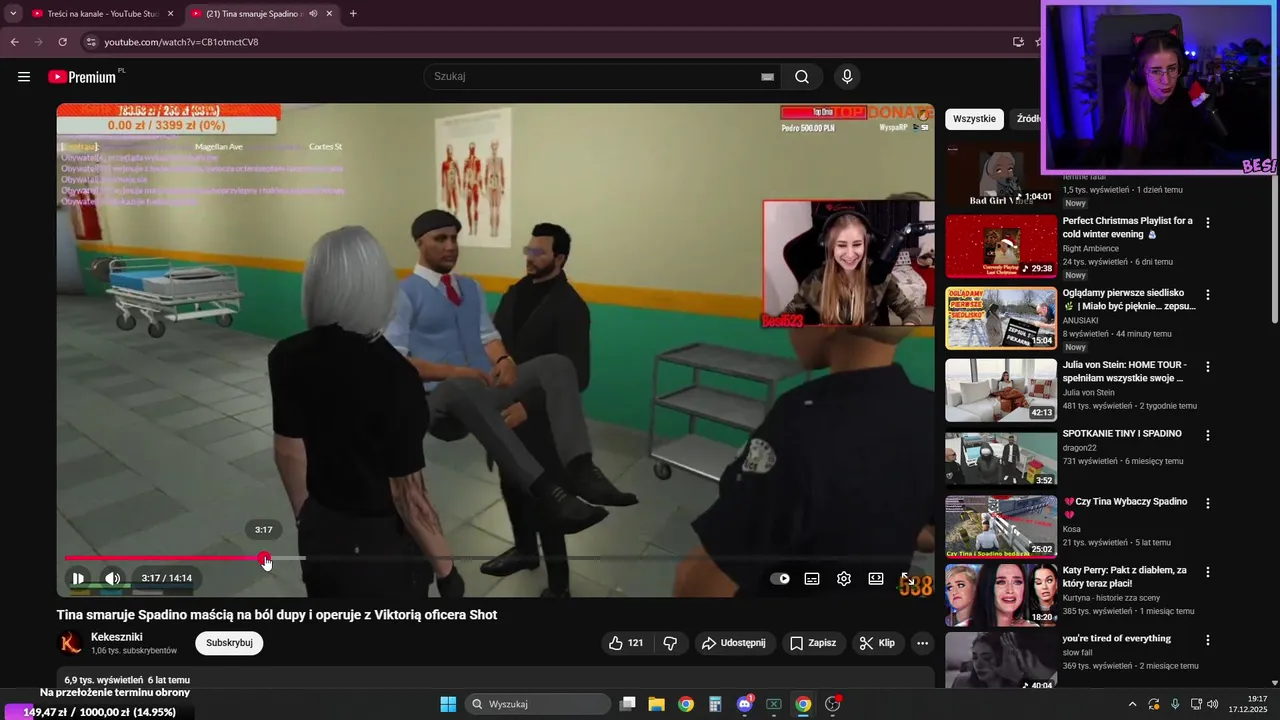
Task: Open the YouTube guide hamburger menu
Action: click(24, 77)
